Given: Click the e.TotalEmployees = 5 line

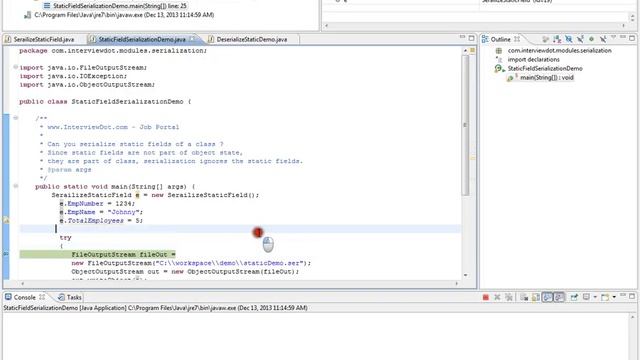Looking at the screenshot, I should coord(101,220).
